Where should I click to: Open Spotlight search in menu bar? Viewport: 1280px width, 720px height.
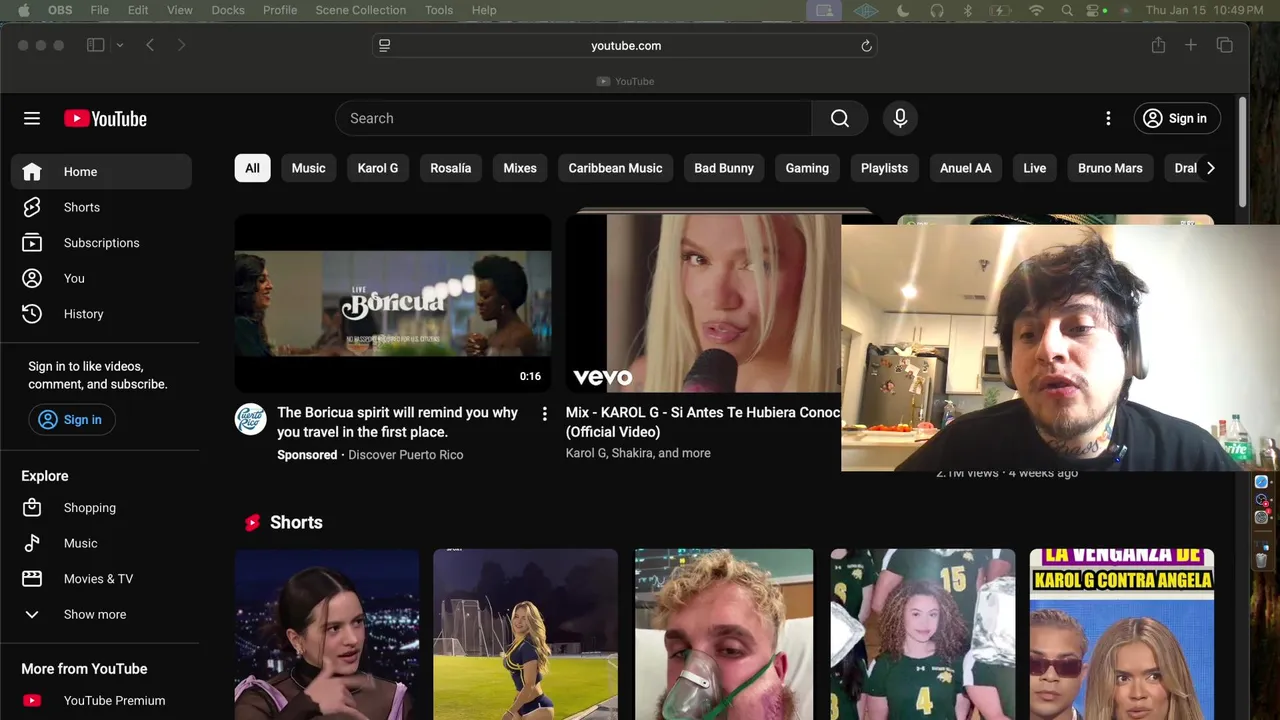pos(1067,10)
